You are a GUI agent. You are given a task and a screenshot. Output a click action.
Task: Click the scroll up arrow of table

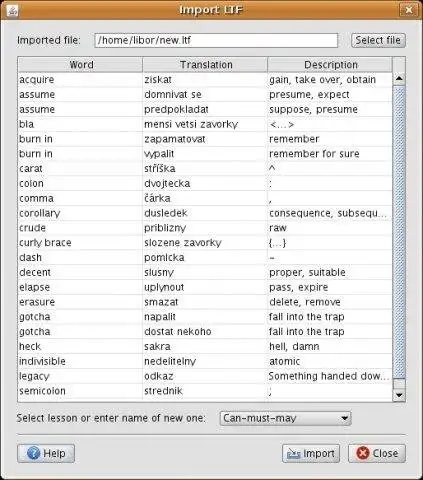(x=399, y=79)
